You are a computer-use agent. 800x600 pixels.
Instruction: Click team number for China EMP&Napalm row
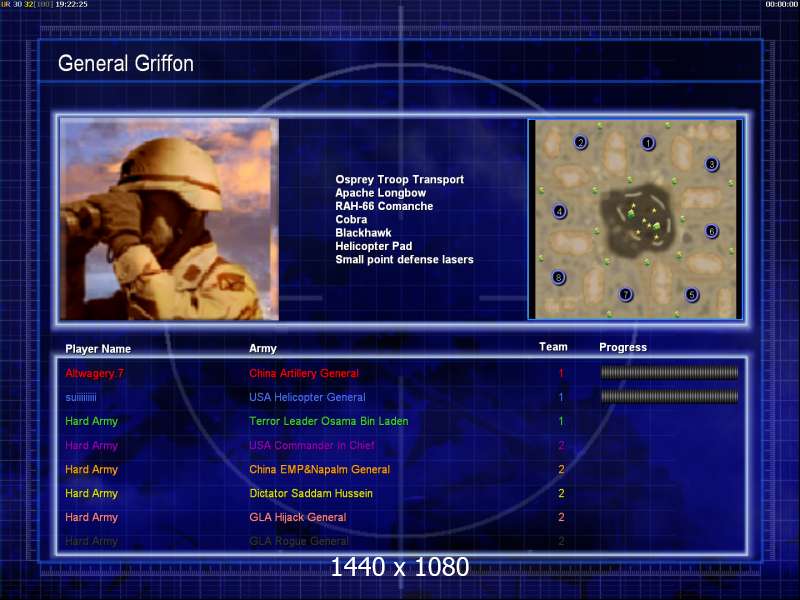click(561, 469)
